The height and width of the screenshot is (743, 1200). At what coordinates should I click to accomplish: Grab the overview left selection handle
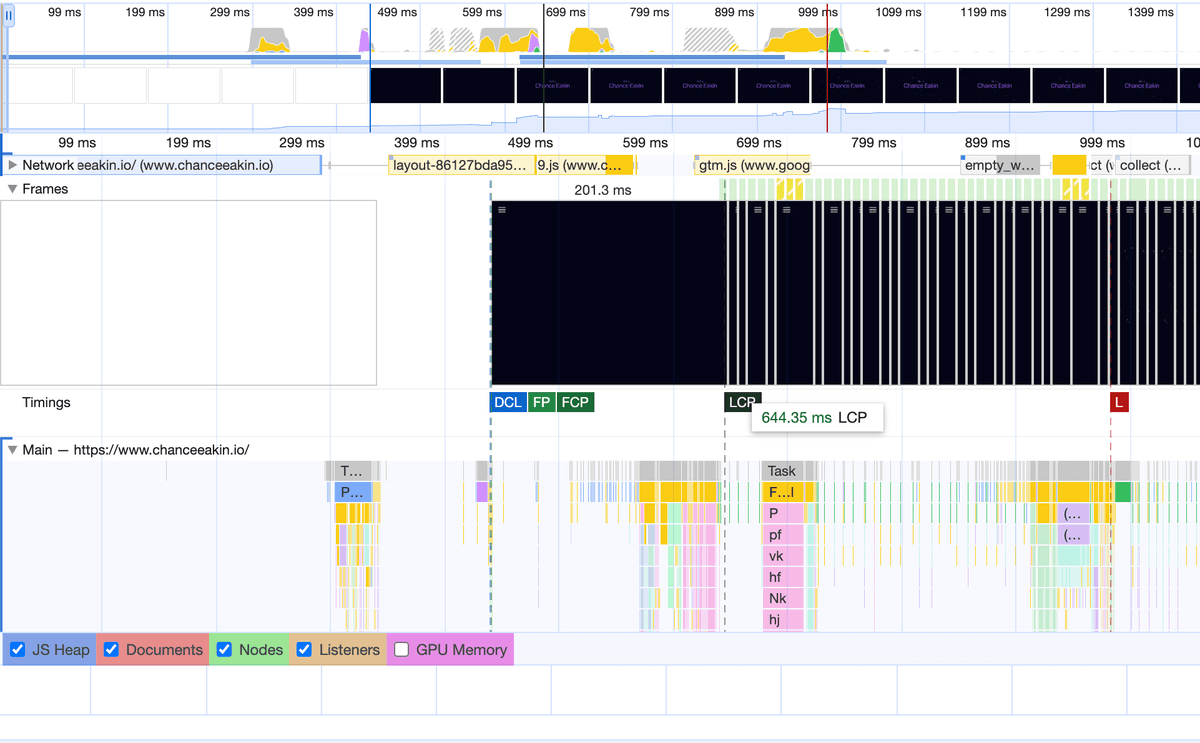point(9,15)
